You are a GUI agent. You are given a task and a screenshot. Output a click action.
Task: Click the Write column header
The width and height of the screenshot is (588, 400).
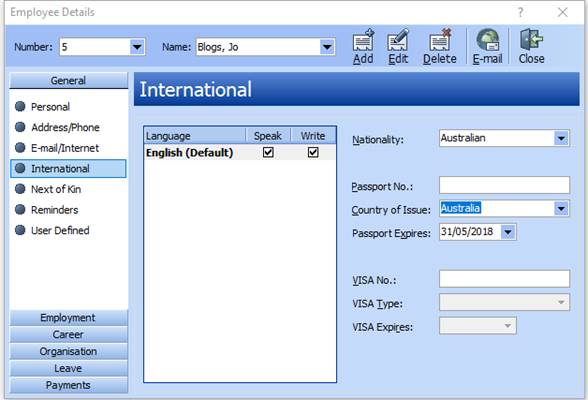tap(313, 136)
